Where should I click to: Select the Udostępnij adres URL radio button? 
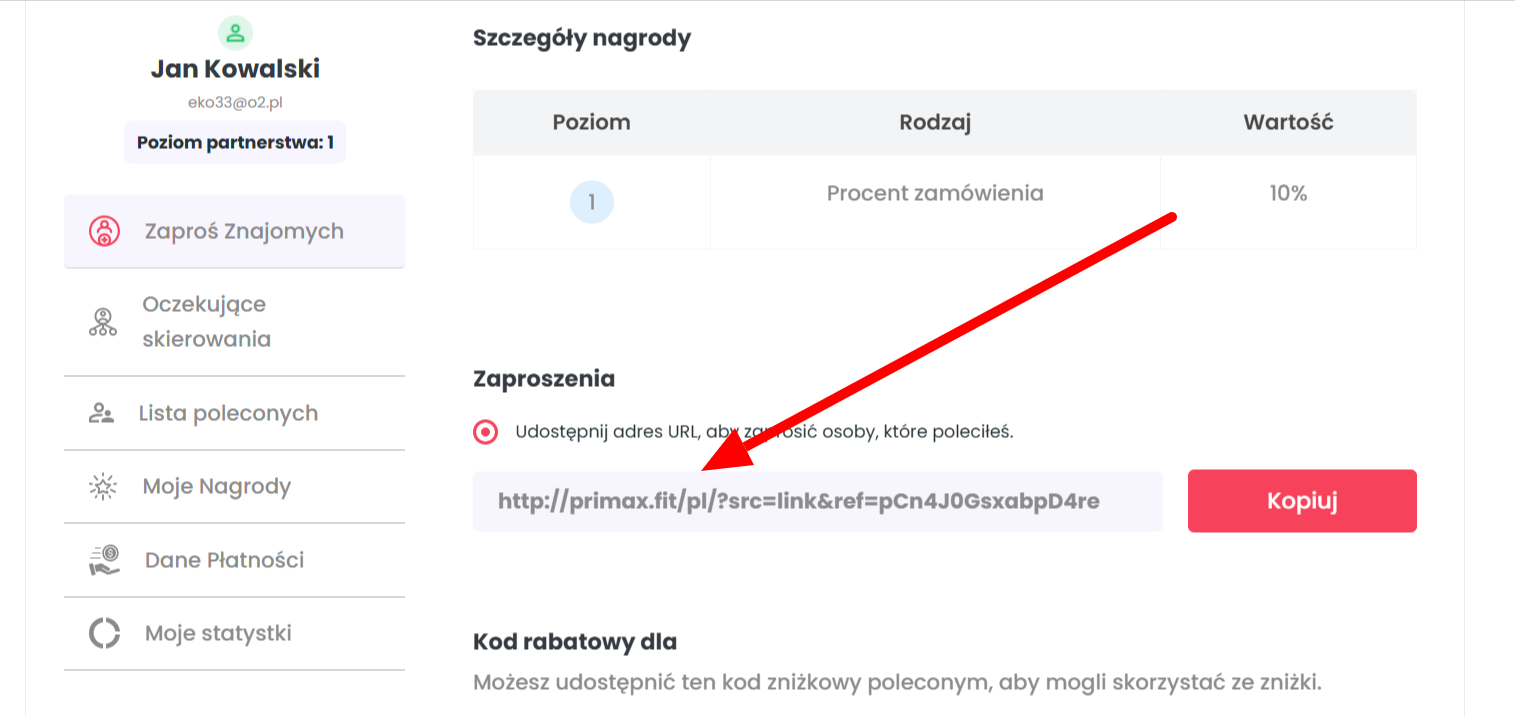coord(485,433)
